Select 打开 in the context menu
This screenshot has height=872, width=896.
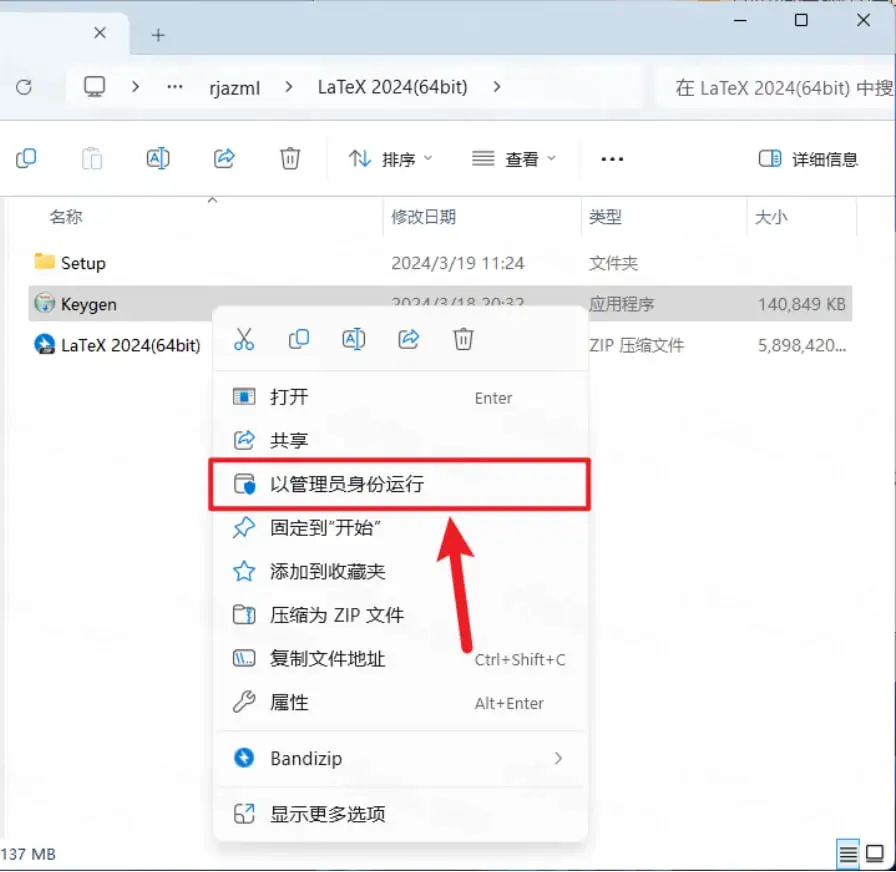coord(401,397)
